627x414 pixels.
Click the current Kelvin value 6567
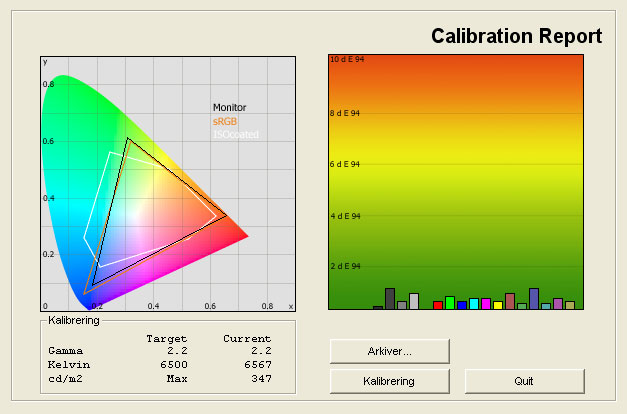coord(254,365)
